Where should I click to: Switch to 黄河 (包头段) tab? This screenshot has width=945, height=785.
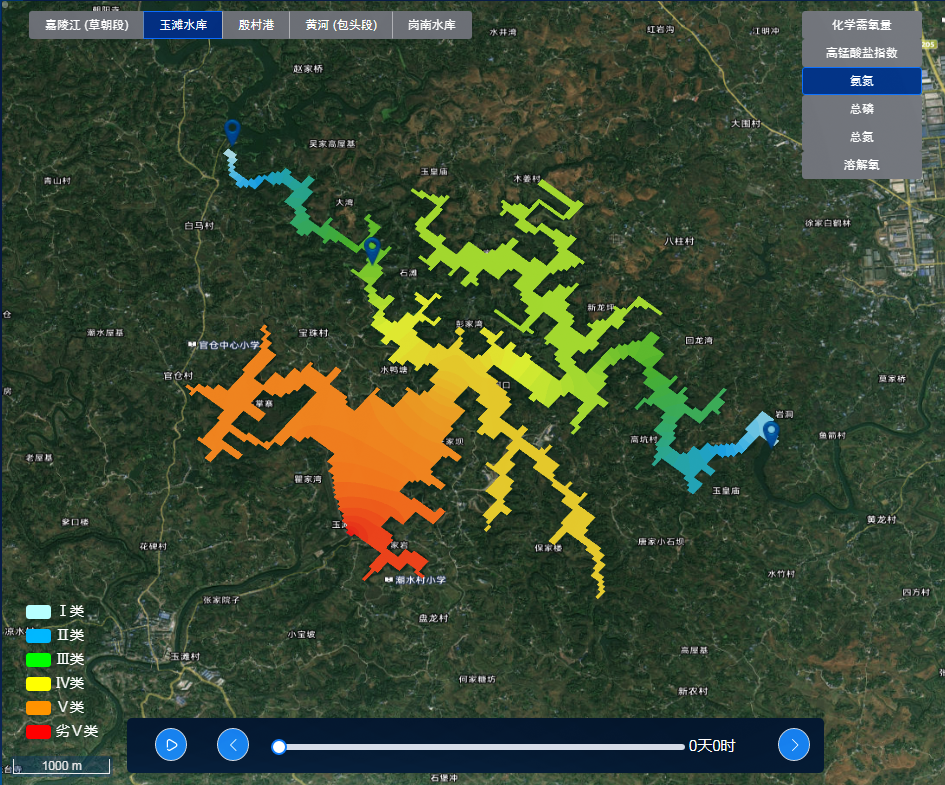pos(341,26)
